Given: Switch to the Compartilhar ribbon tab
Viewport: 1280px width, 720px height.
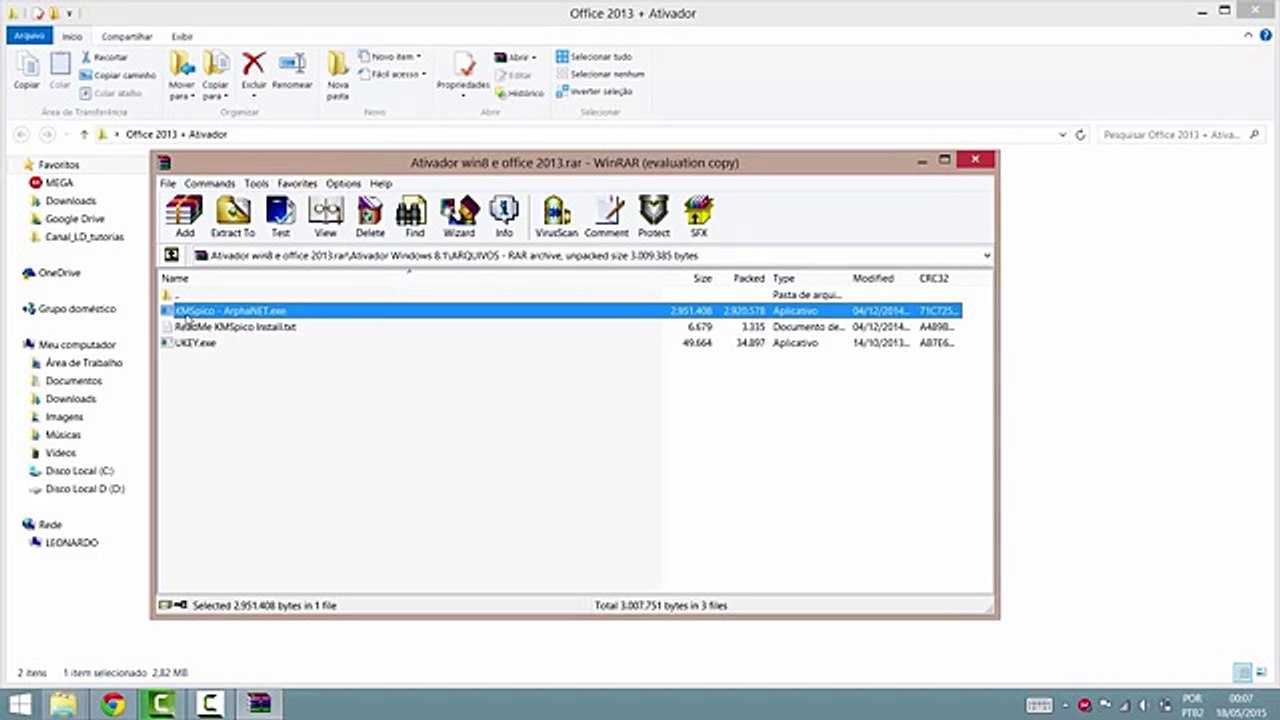Looking at the screenshot, I should [127, 36].
